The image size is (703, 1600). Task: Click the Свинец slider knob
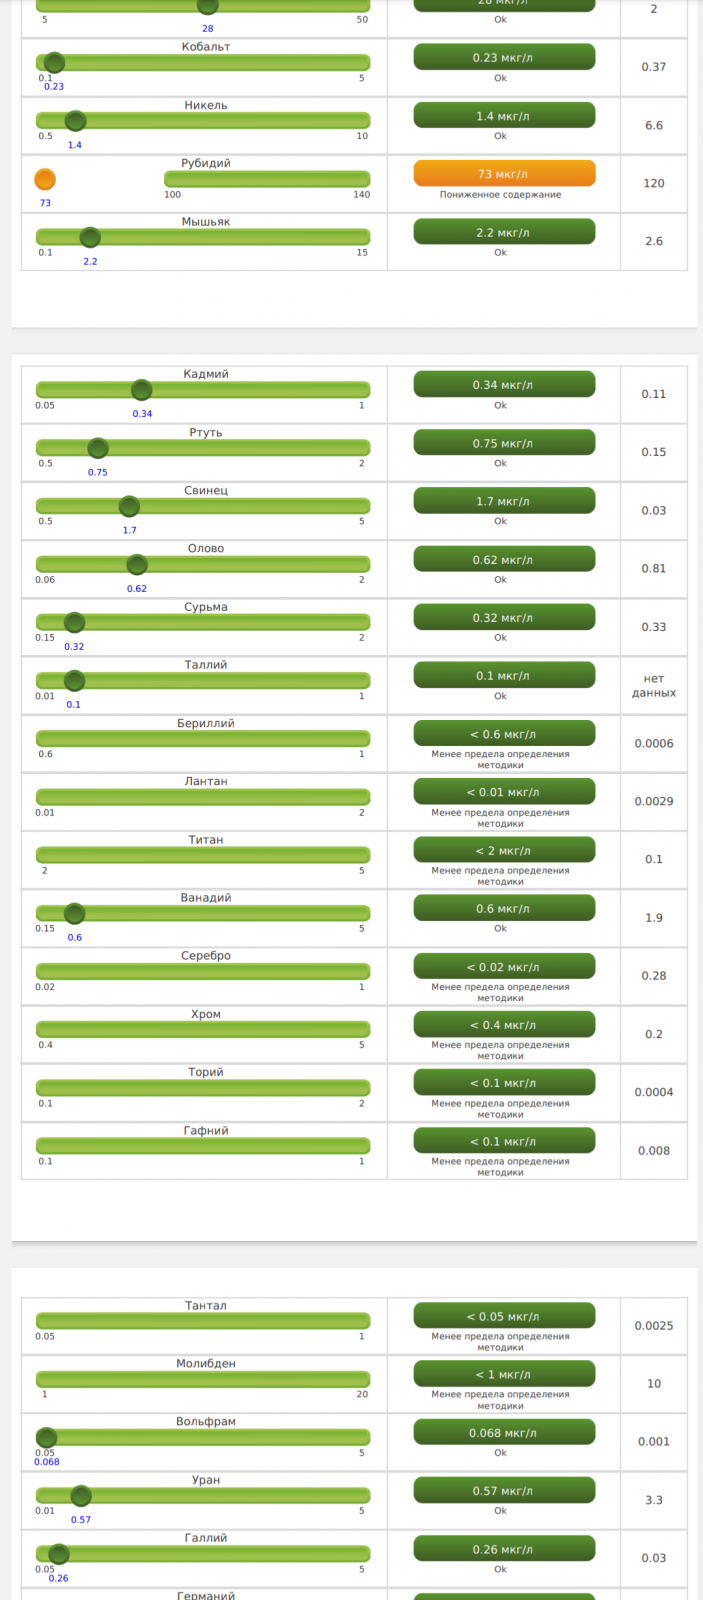pyautogui.click(x=129, y=506)
